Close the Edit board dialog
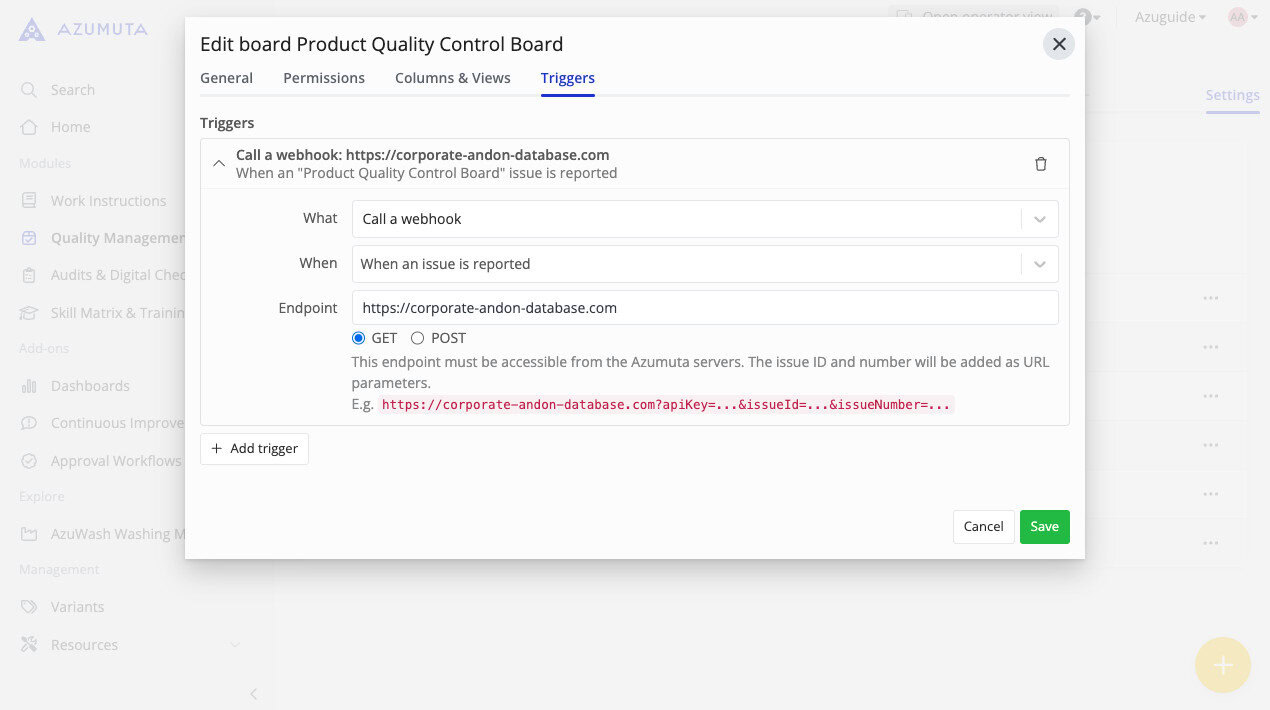The width and height of the screenshot is (1270, 710). 1059,44
